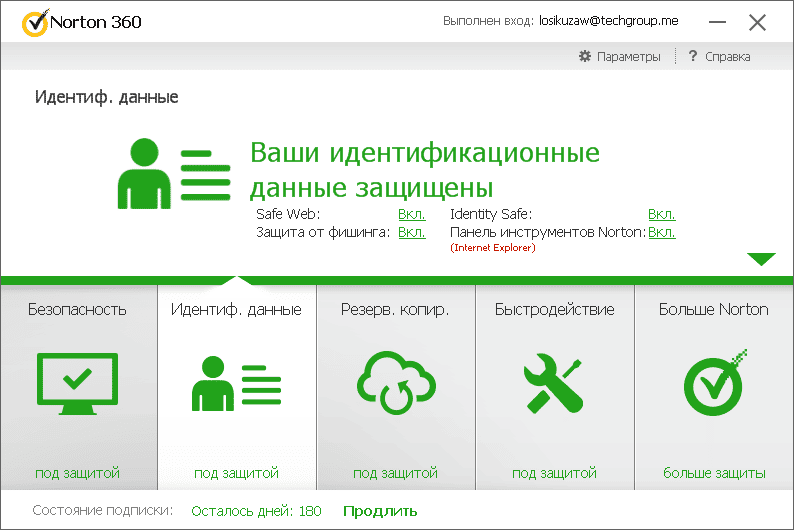Switch to Резерв. копир. tab label
794x530 pixels.
(395, 309)
